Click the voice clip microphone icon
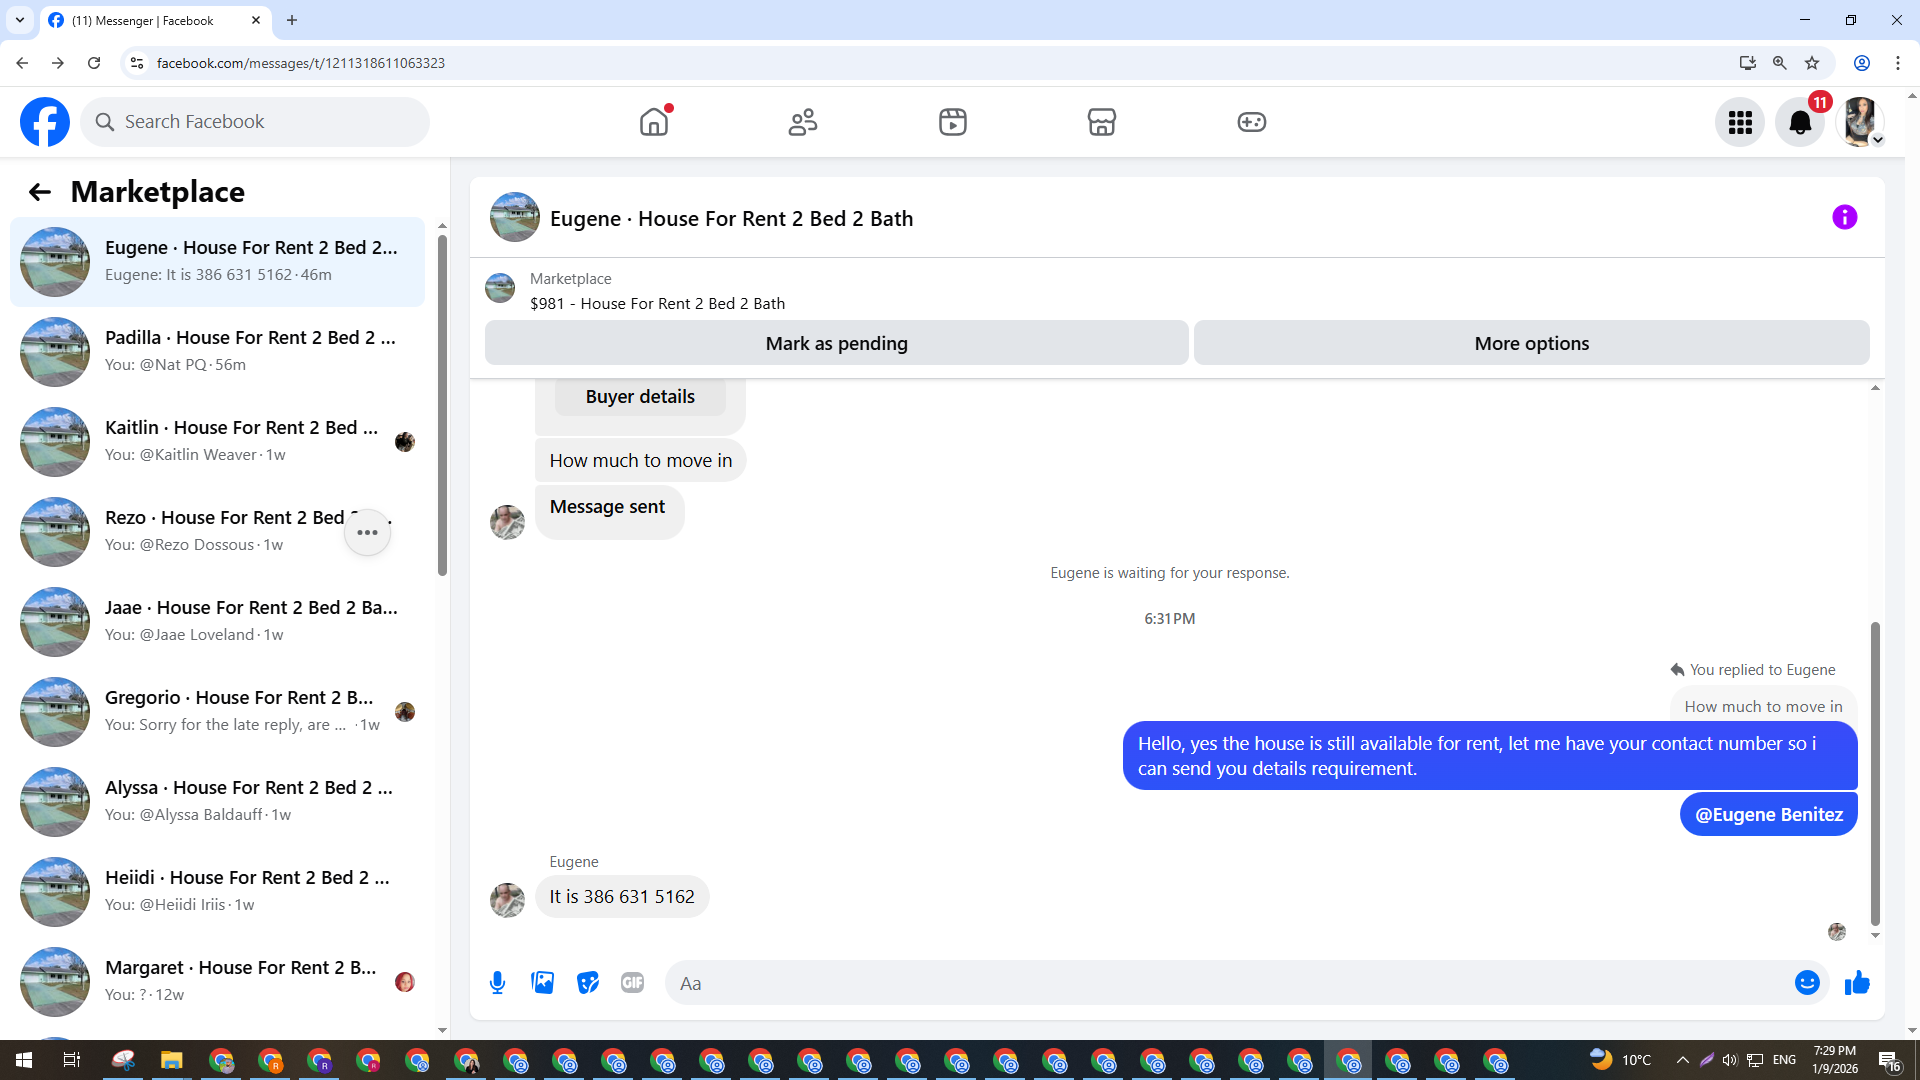Image resolution: width=1920 pixels, height=1080 pixels. pyautogui.click(x=497, y=983)
